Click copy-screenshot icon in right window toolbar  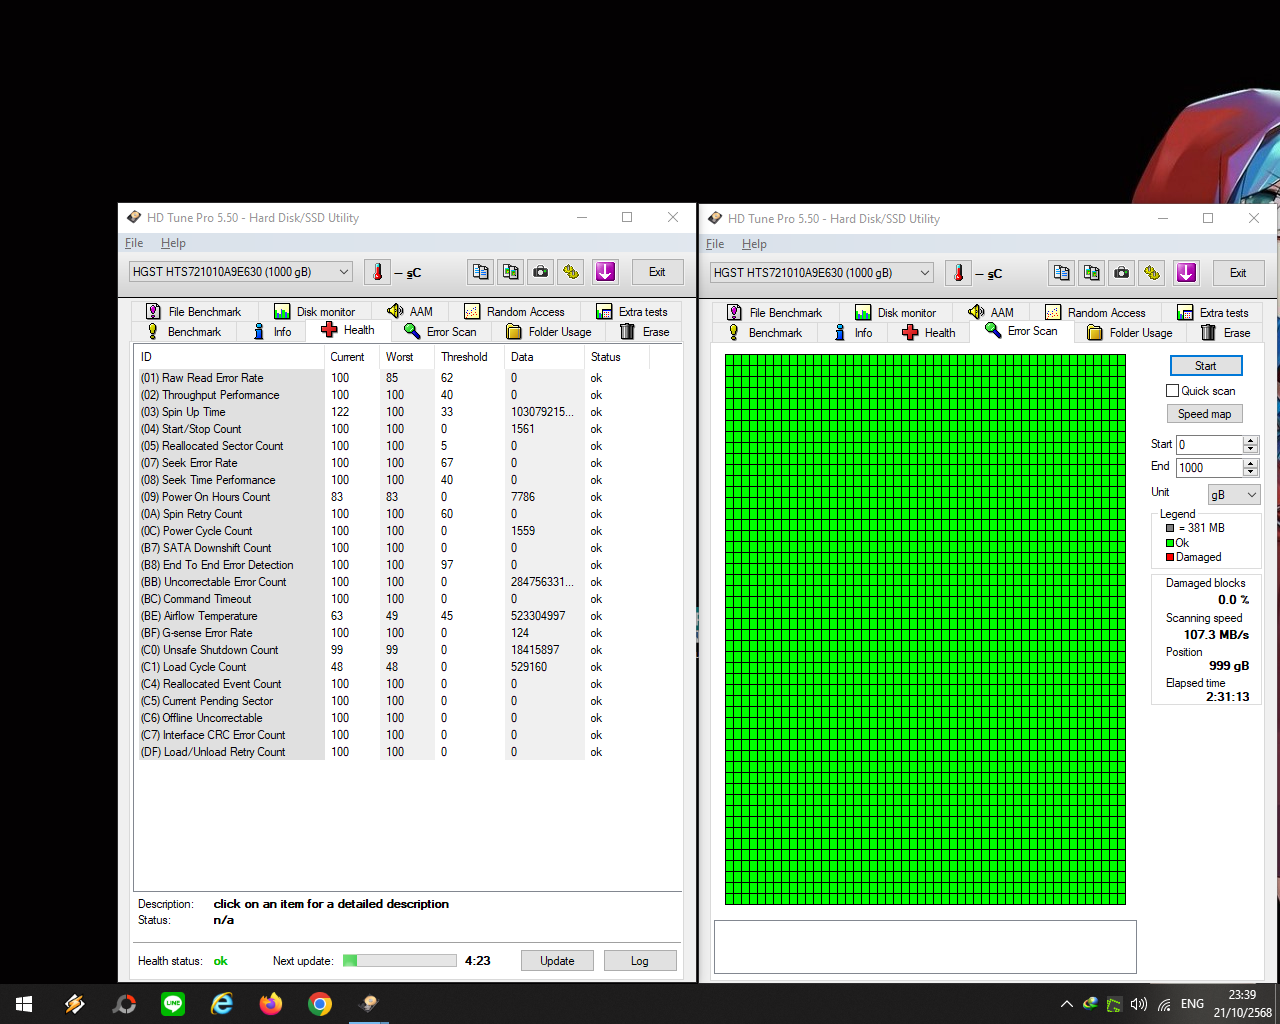tap(1092, 273)
